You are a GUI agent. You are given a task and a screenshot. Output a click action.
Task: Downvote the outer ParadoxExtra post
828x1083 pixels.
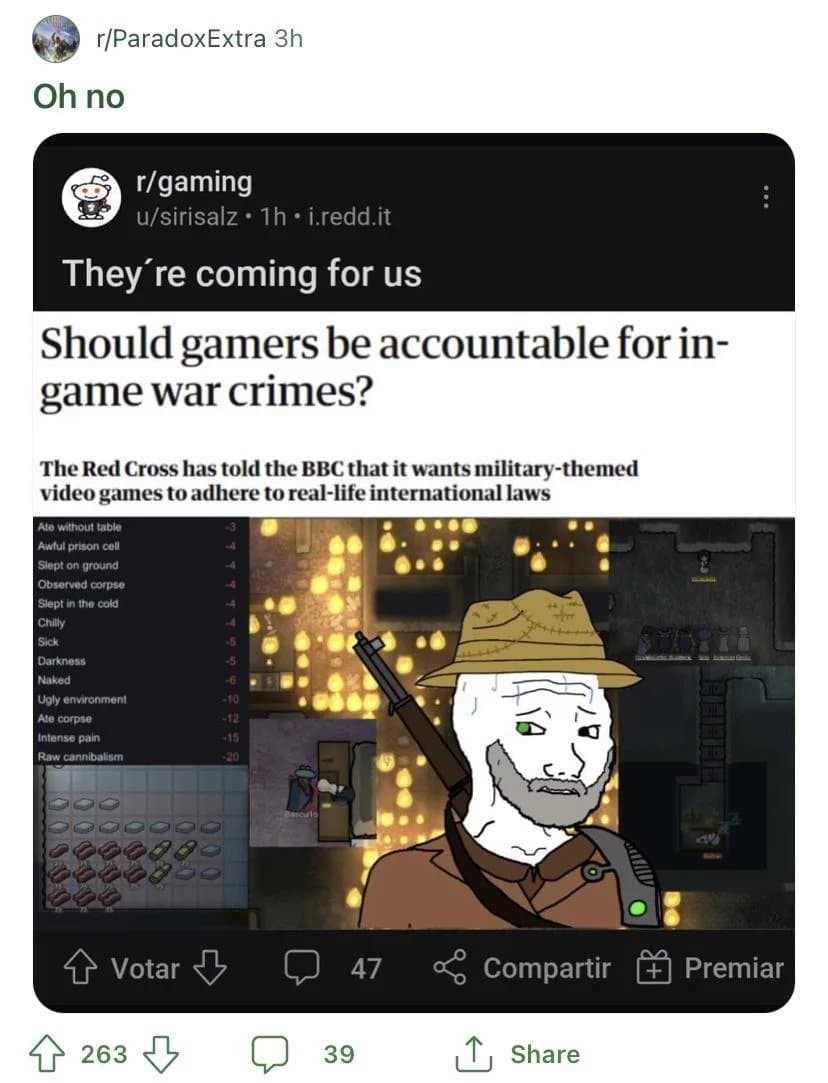click(x=160, y=1054)
